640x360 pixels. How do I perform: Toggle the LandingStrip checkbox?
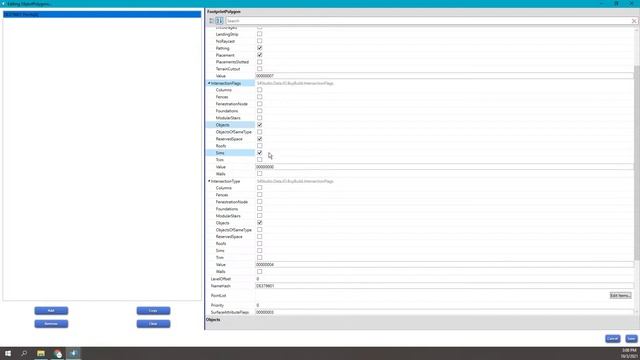click(260, 34)
